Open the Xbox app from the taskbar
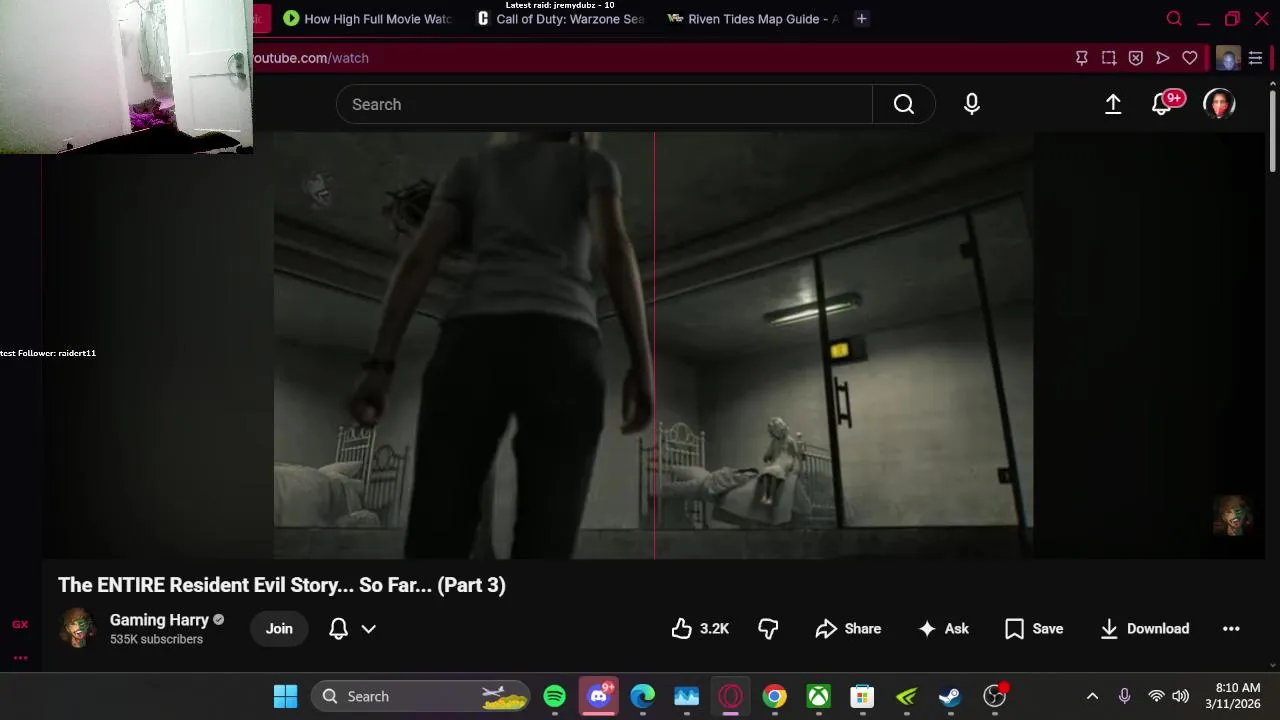1280x720 pixels. [x=818, y=696]
